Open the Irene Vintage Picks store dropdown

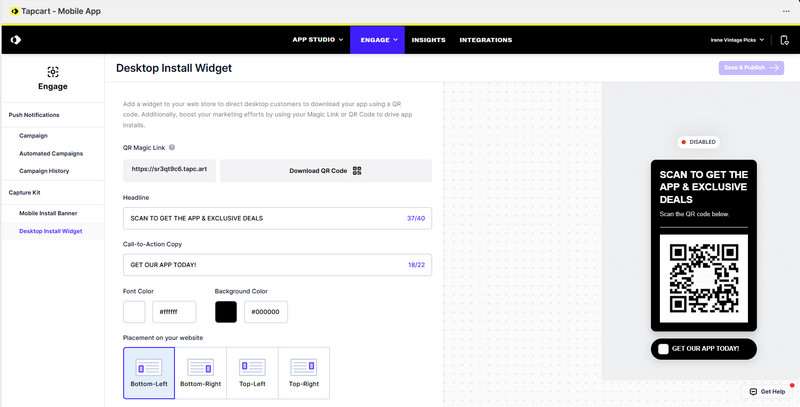(x=737, y=40)
